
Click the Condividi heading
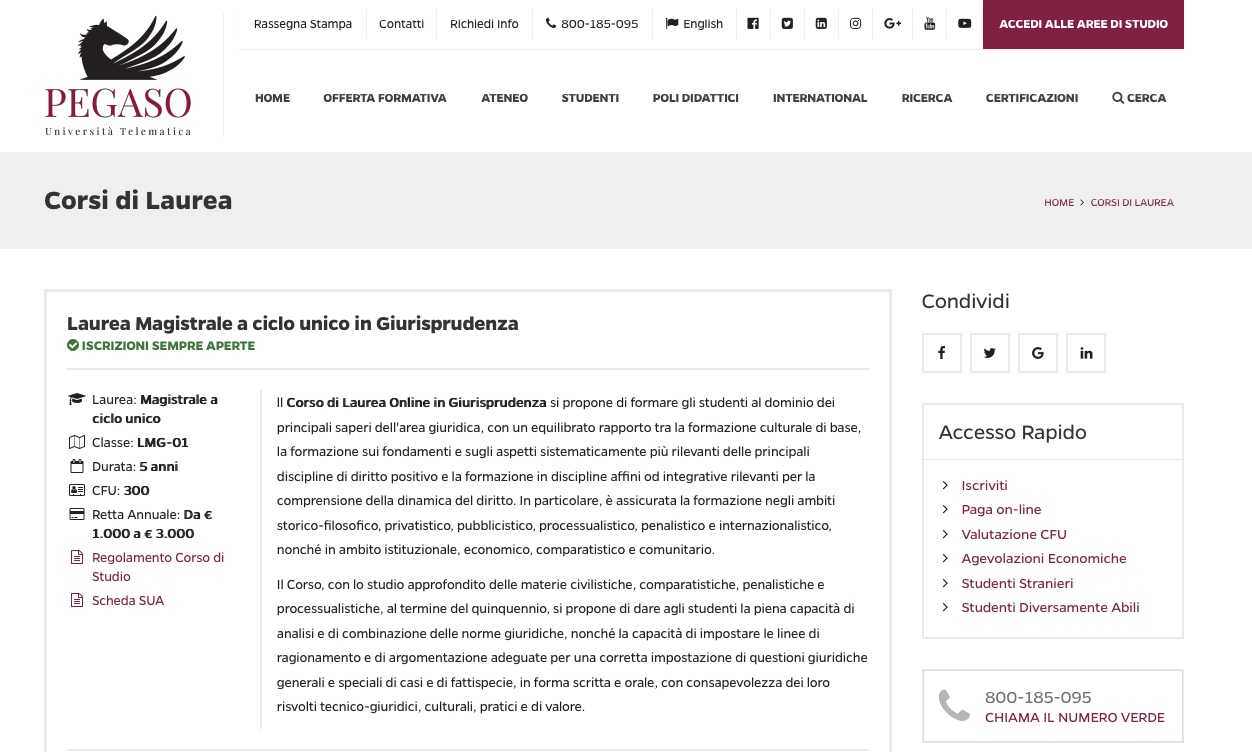pos(965,301)
